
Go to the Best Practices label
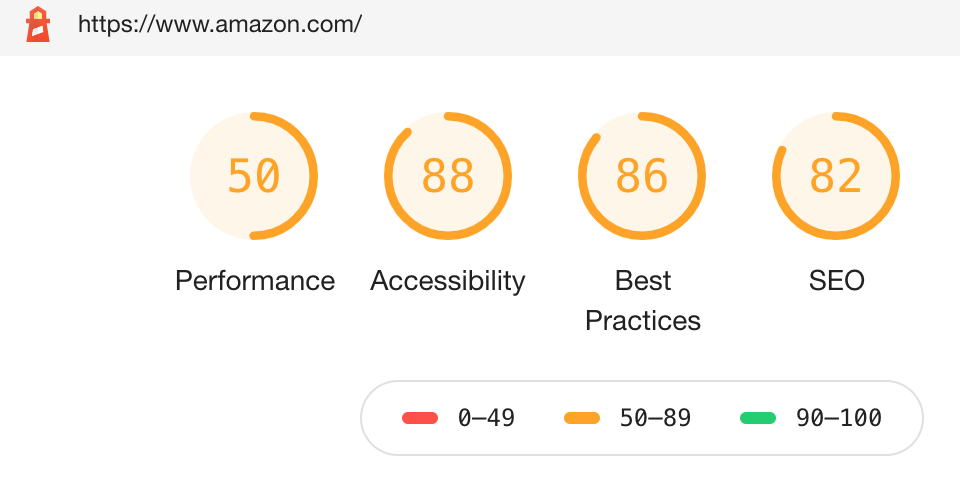(x=643, y=301)
